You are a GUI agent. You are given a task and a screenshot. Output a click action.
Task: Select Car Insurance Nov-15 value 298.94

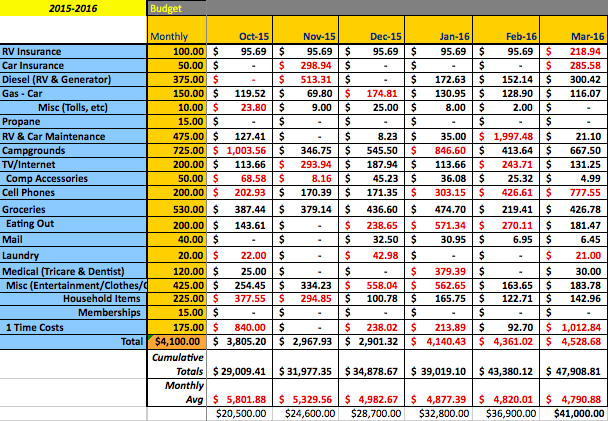tap(306, 66)
